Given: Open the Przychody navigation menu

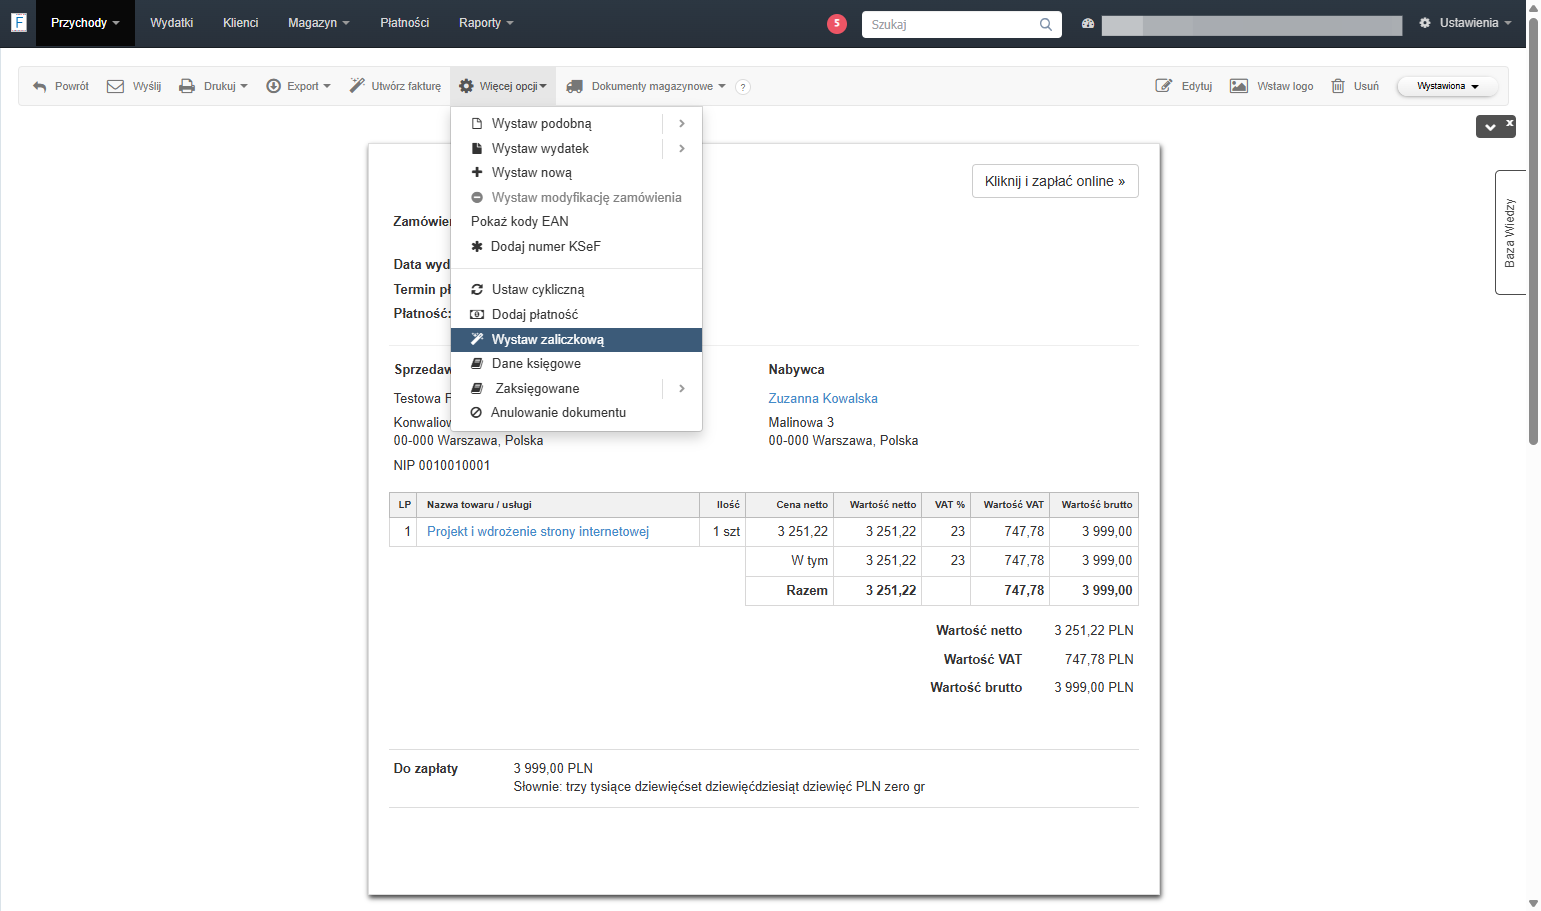Looking at the screenshot, I should 85,23.
